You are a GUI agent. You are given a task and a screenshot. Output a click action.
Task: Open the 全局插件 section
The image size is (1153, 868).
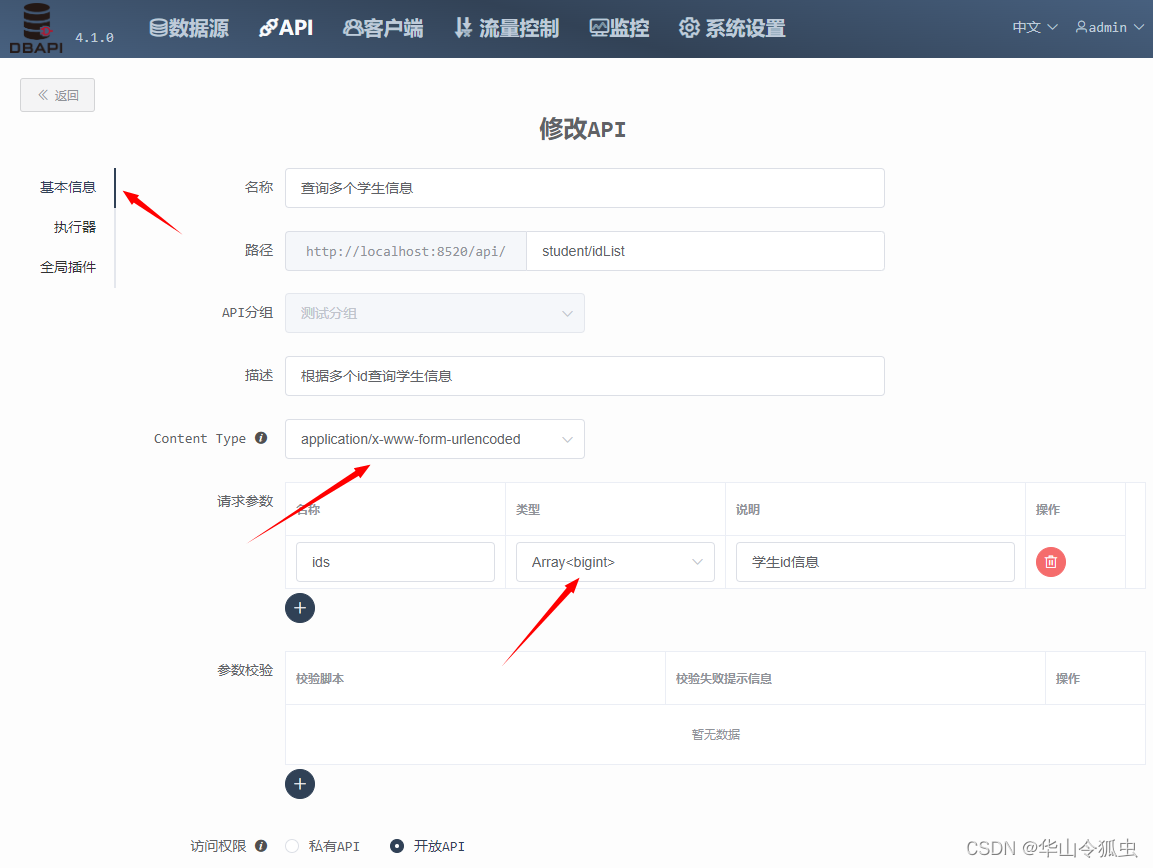pyautogui.click(x=68, y=267)
